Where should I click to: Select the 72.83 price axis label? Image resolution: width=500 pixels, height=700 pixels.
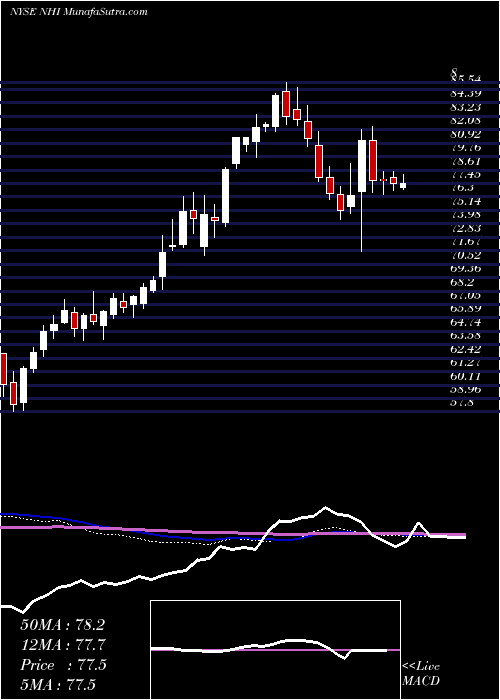(466, 228)
